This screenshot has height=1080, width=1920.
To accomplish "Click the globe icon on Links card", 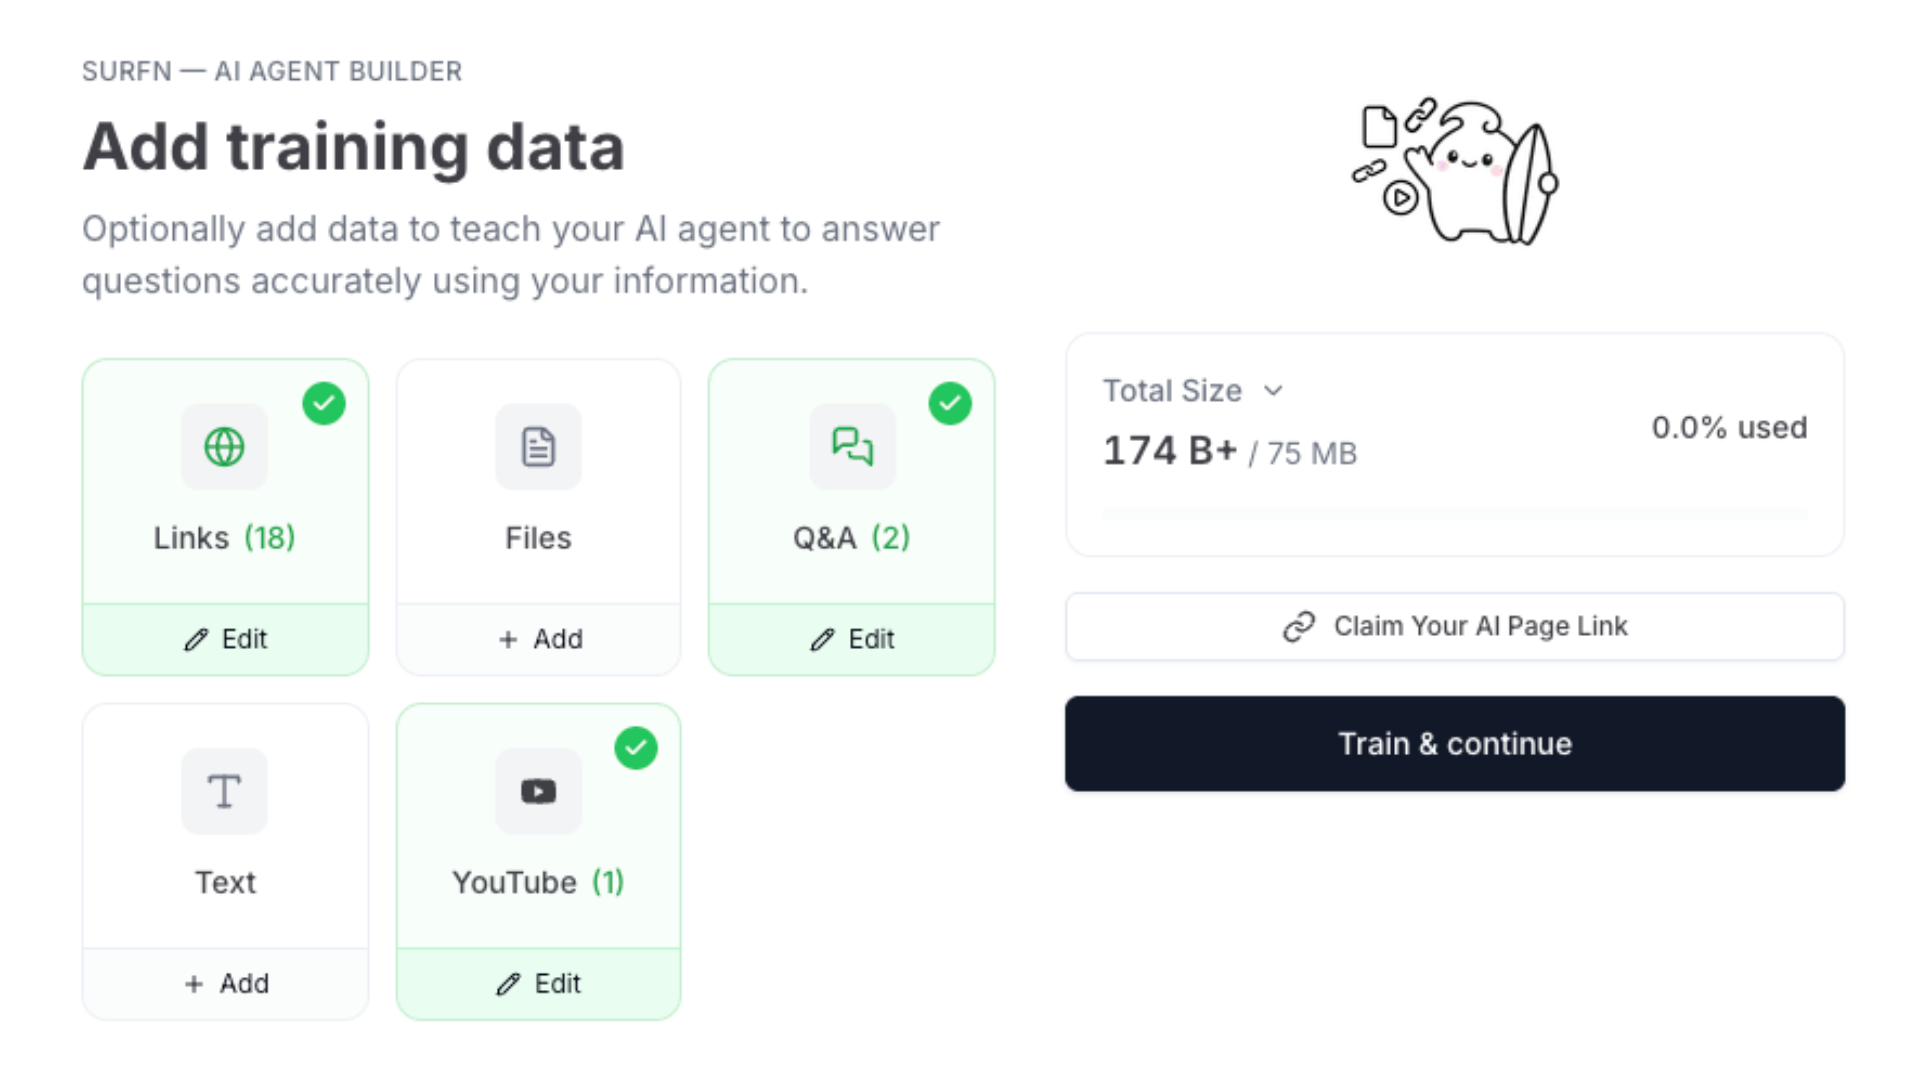I will 224,447.
